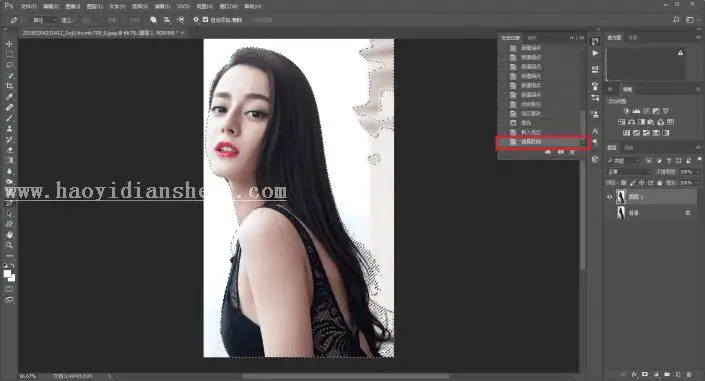Open the search icon in the options bar
The height and width of the screenshot is (381, 705).
pyautogui.click(x=676, y=20)
